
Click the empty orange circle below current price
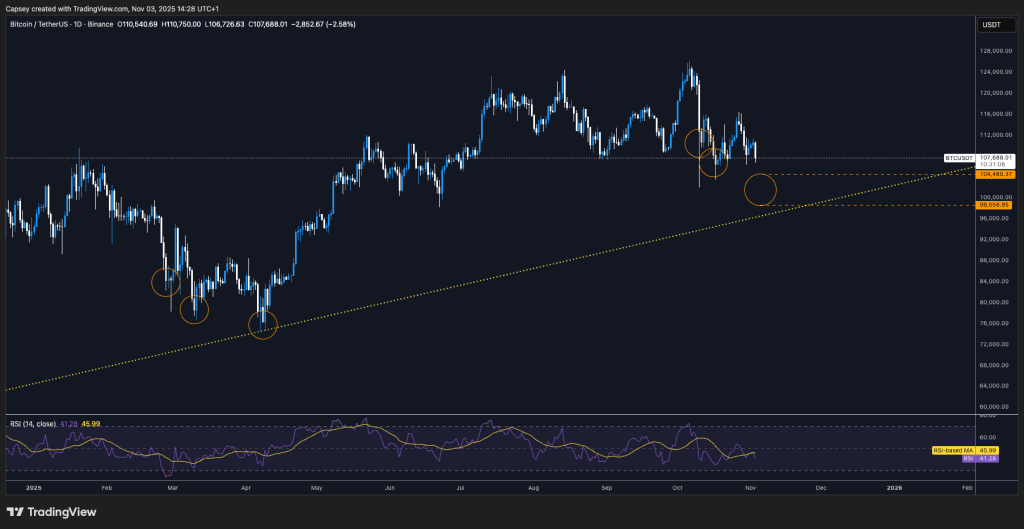(760, 189)
